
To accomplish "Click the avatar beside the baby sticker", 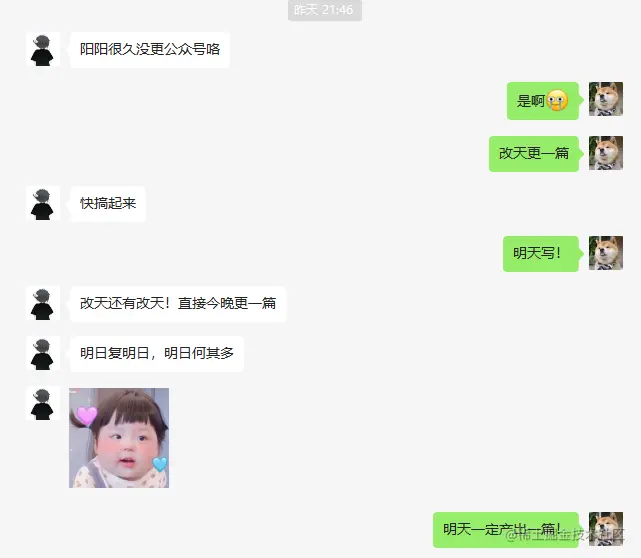I will coord(43,403).
